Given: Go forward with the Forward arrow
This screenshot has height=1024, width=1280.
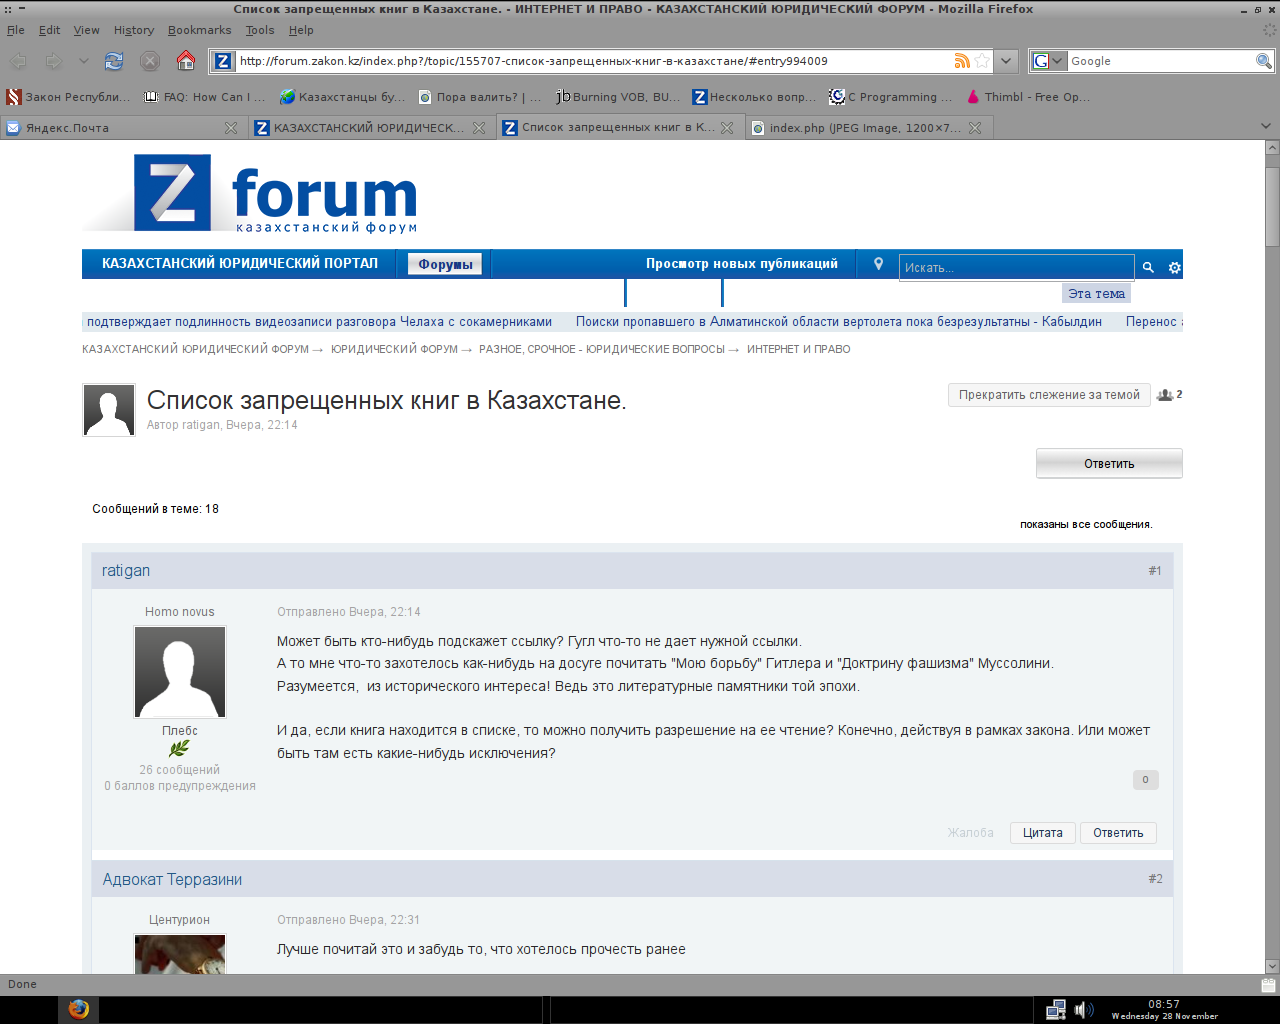Looking at the screenshot, I should pos(54,61).
